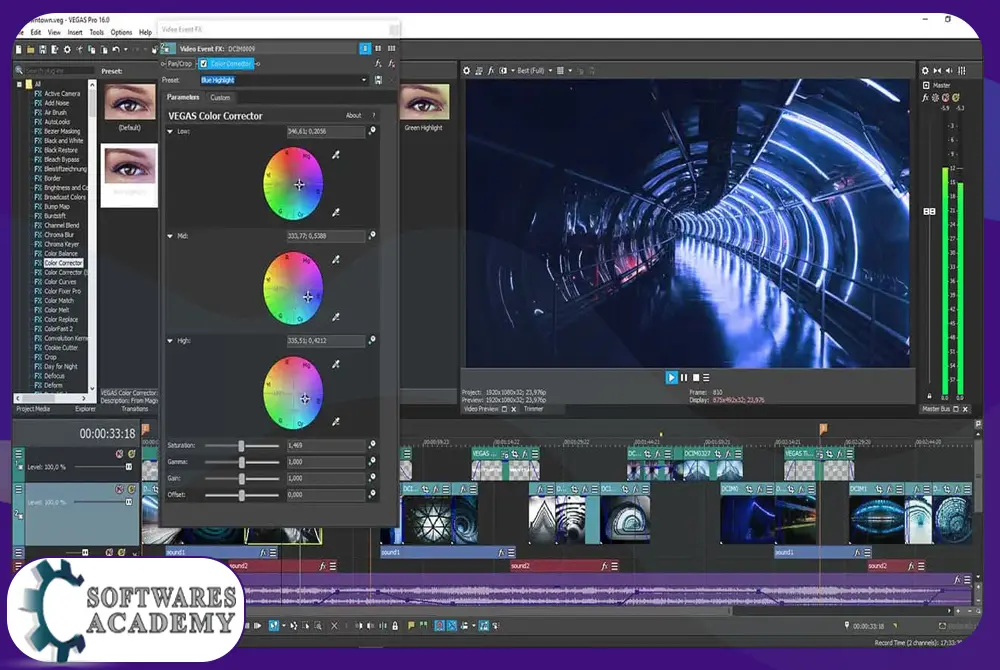Click the Plug-In Chain fx icon in FX window
Image resolution: width=1000 pixels, height=670 pixels.
pyautogui.click(x=378, y=64)
